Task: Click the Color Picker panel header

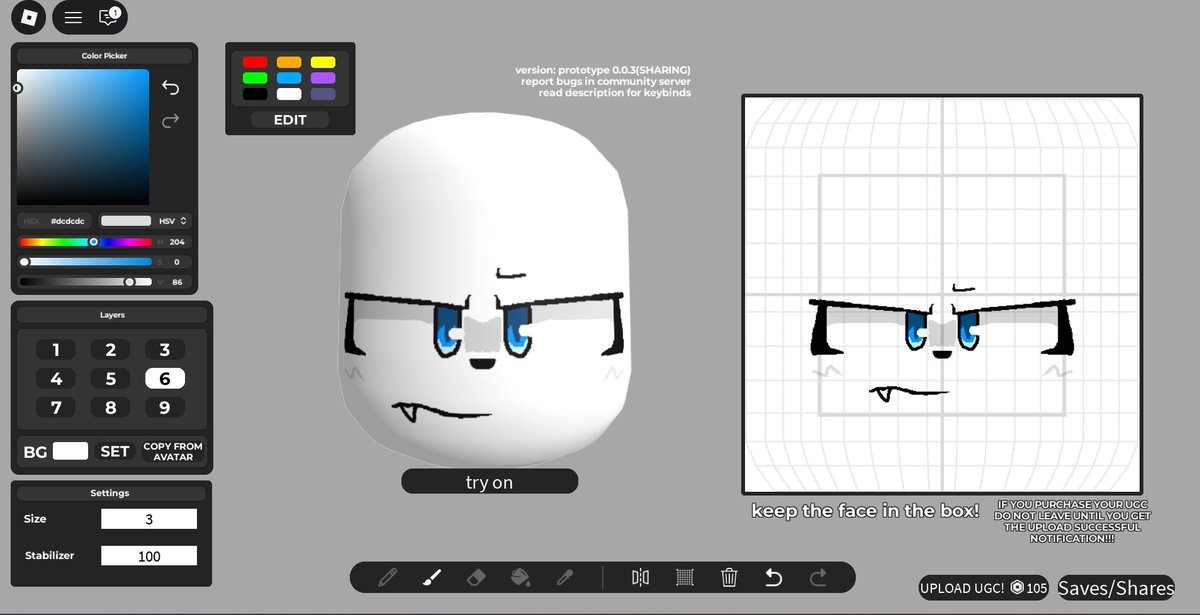Action: pos(105,56)
